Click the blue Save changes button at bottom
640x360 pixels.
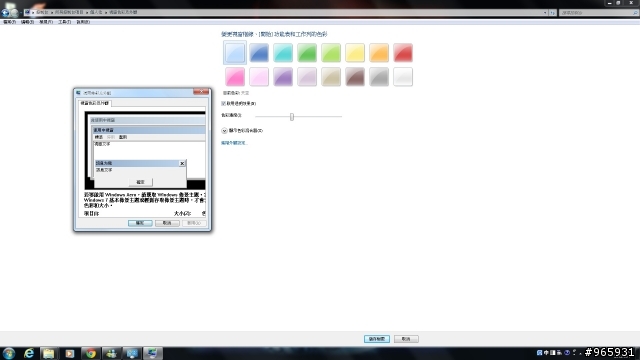point(377,339)
